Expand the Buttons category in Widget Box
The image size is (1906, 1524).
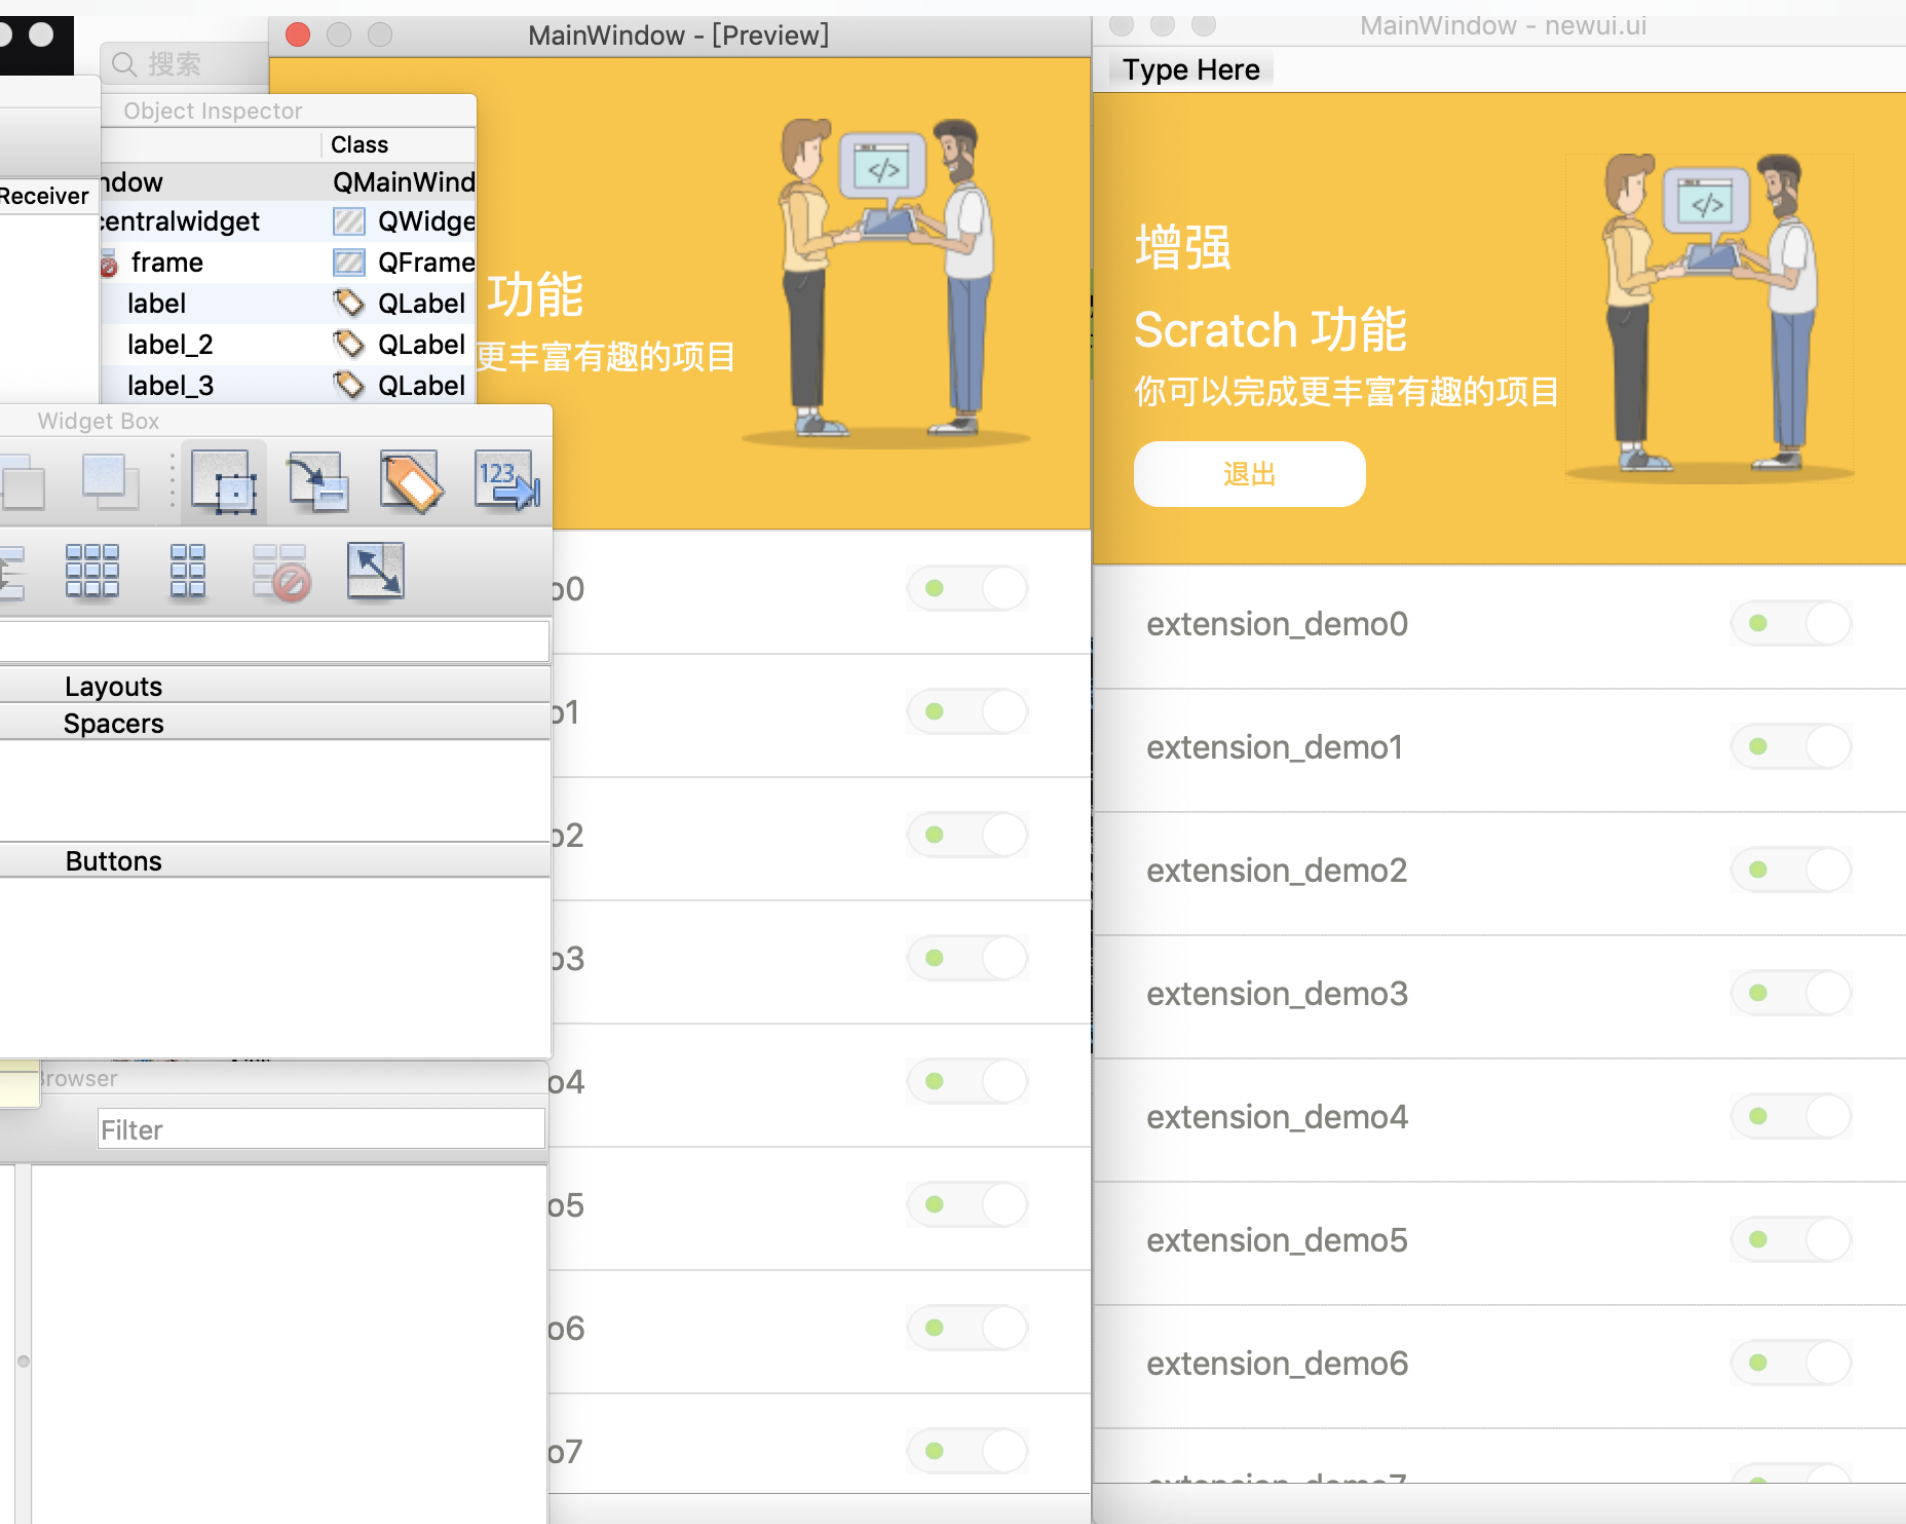(x=275, y=861)
